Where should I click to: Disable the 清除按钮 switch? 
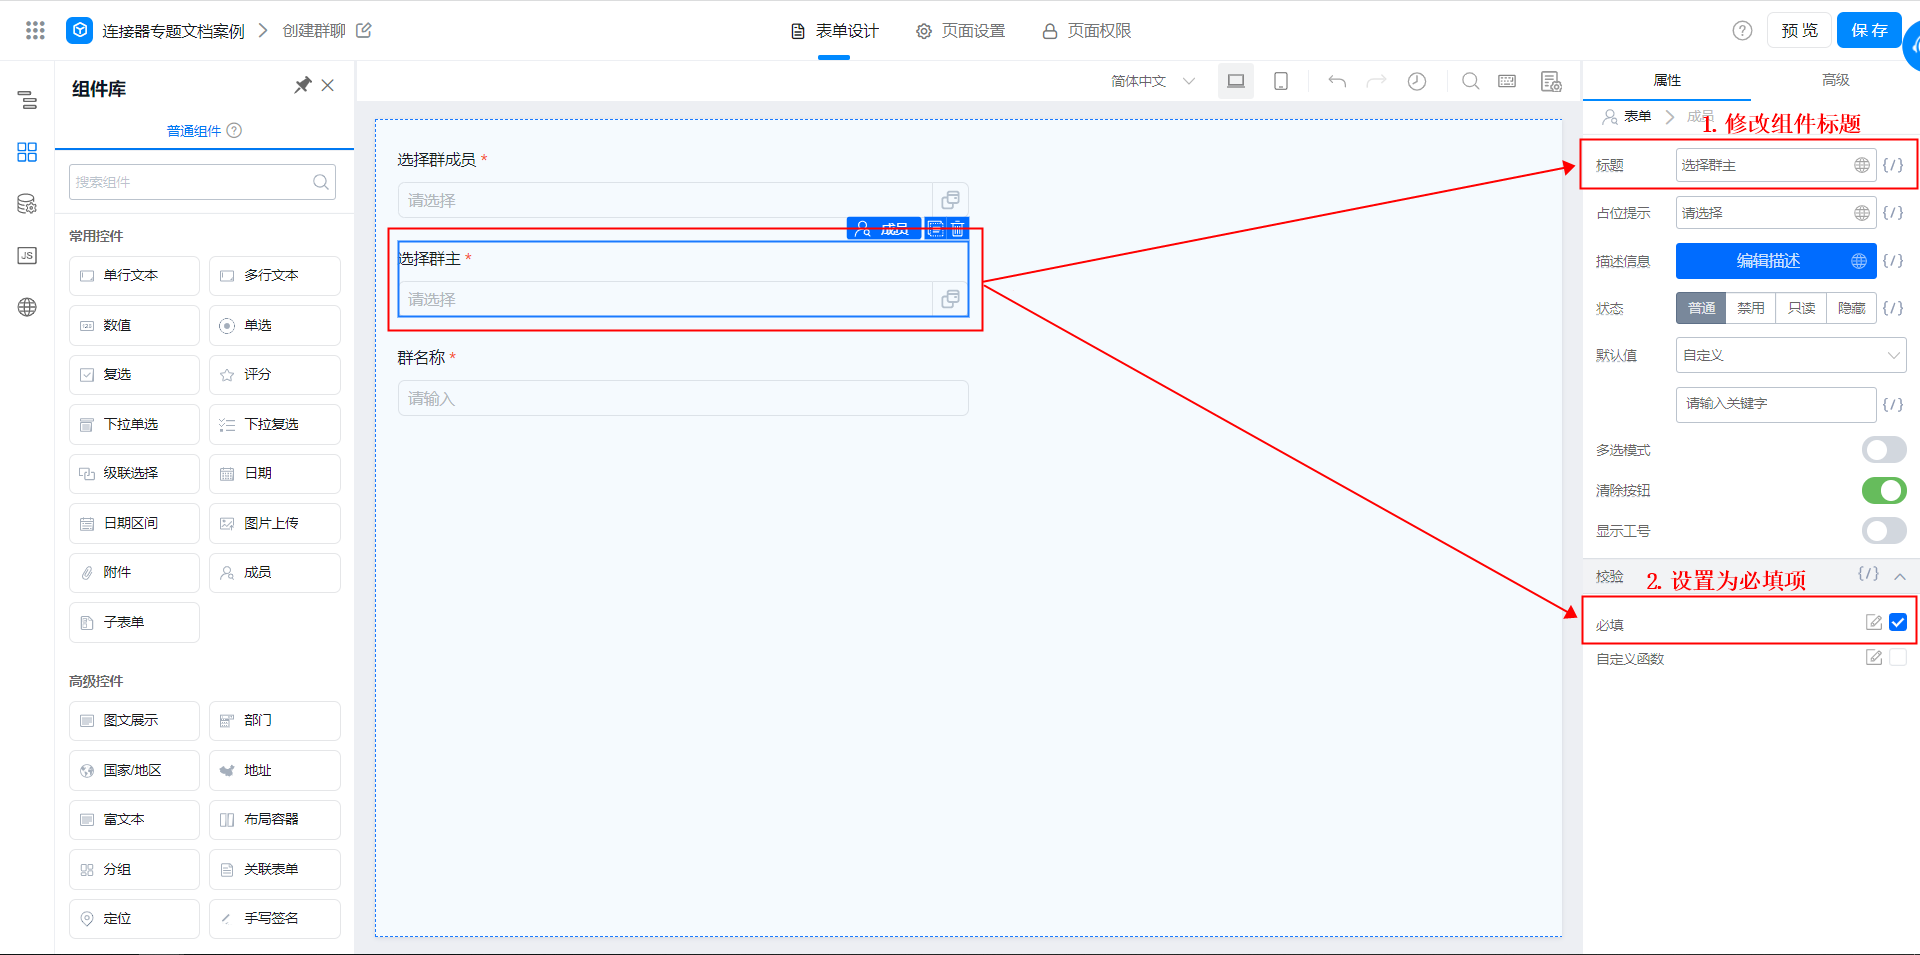1883,490
